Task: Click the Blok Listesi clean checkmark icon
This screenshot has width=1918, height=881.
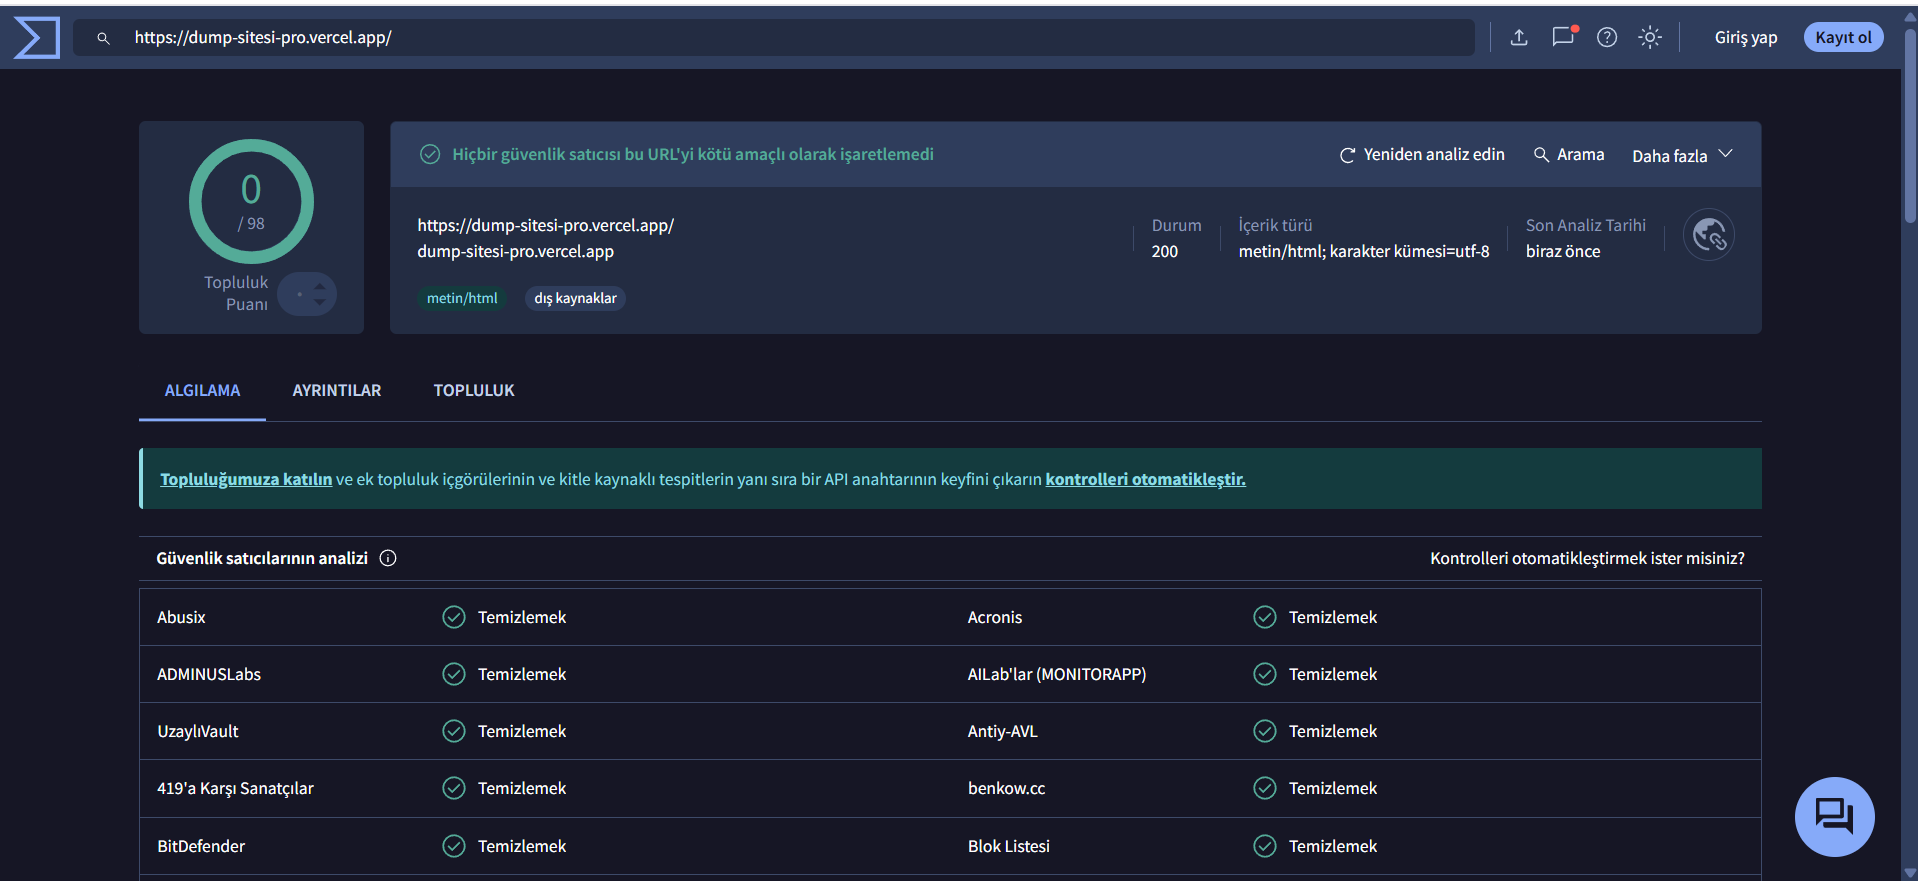Action: point(1265,846)
